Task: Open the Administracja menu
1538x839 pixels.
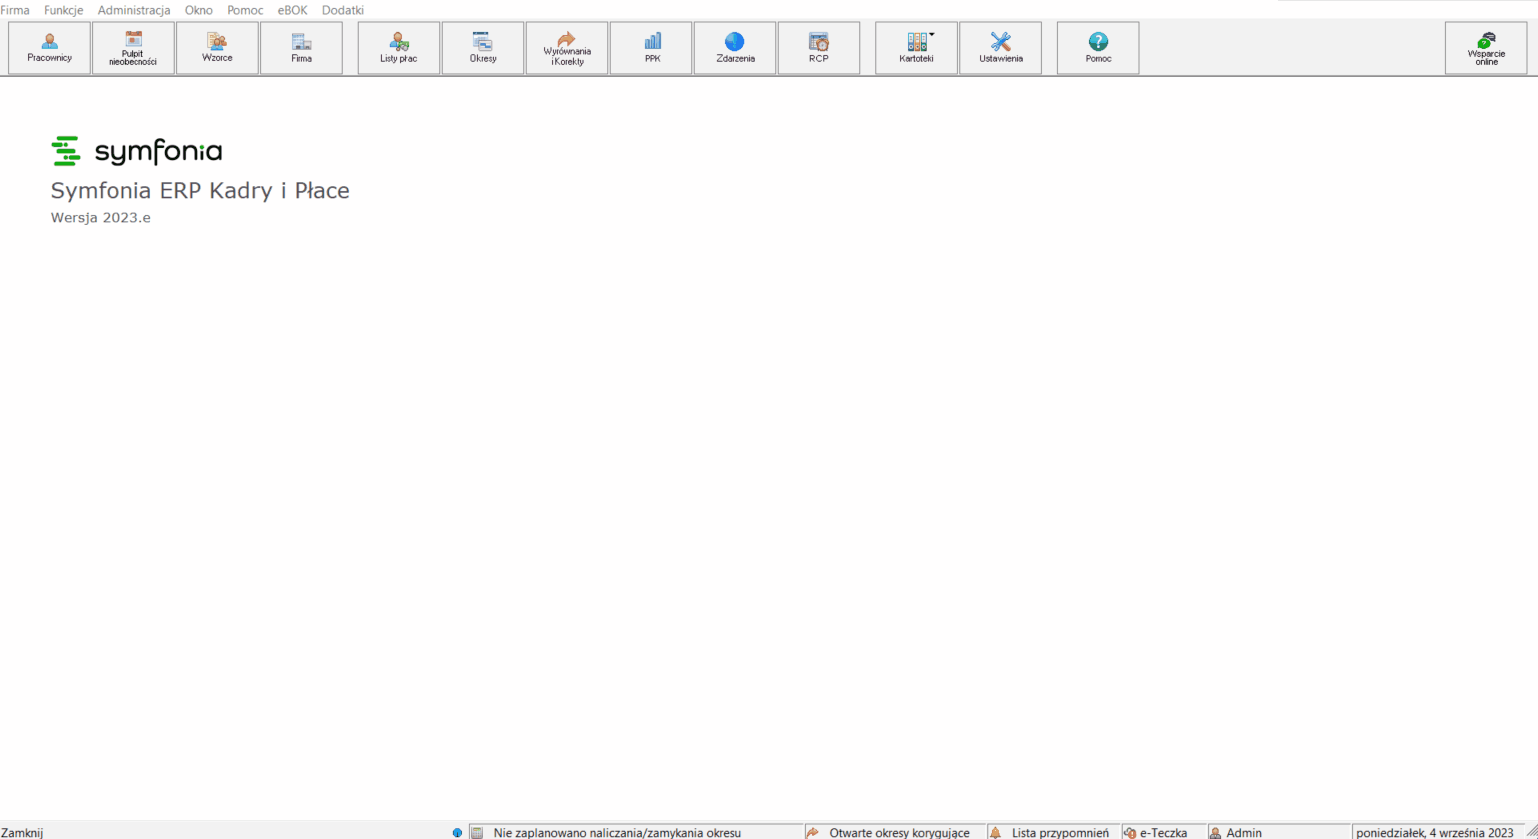Action: (134, 10)
